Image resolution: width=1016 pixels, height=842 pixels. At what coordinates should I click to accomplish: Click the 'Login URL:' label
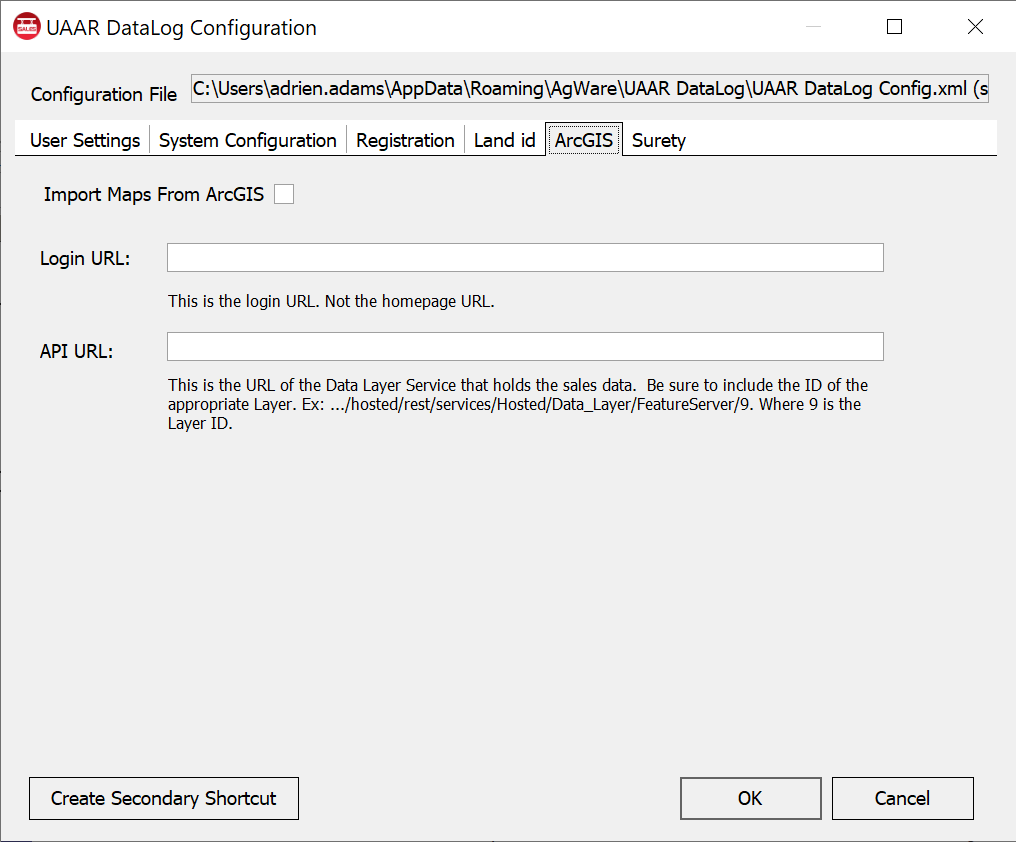pyautogui.click(x=85, y=258)
